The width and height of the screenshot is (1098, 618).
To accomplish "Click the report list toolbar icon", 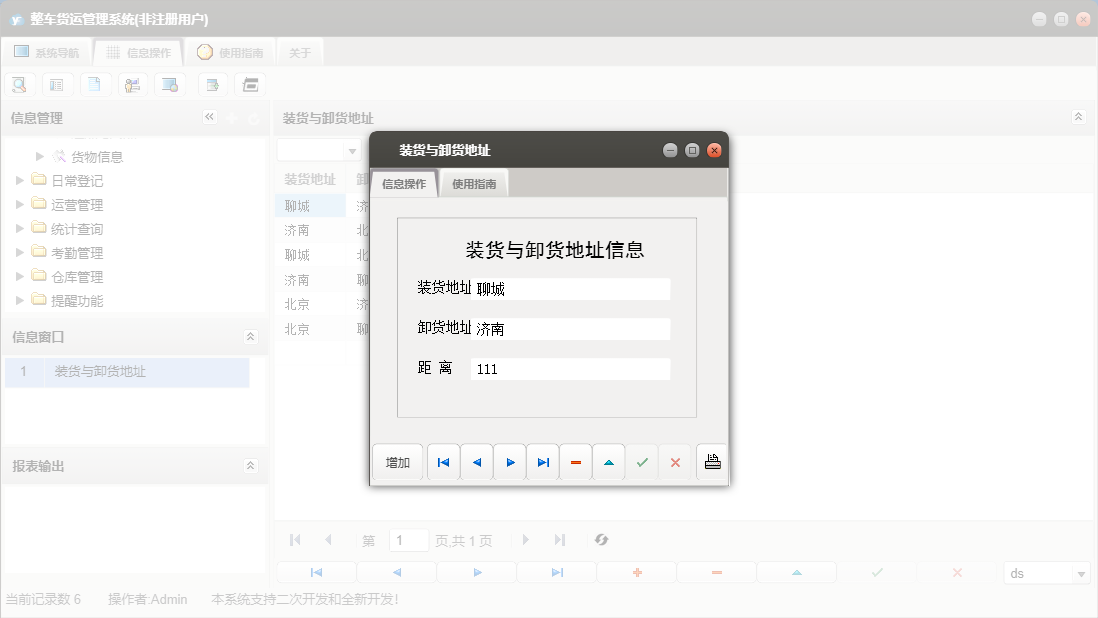I will [x=57, y=84].
